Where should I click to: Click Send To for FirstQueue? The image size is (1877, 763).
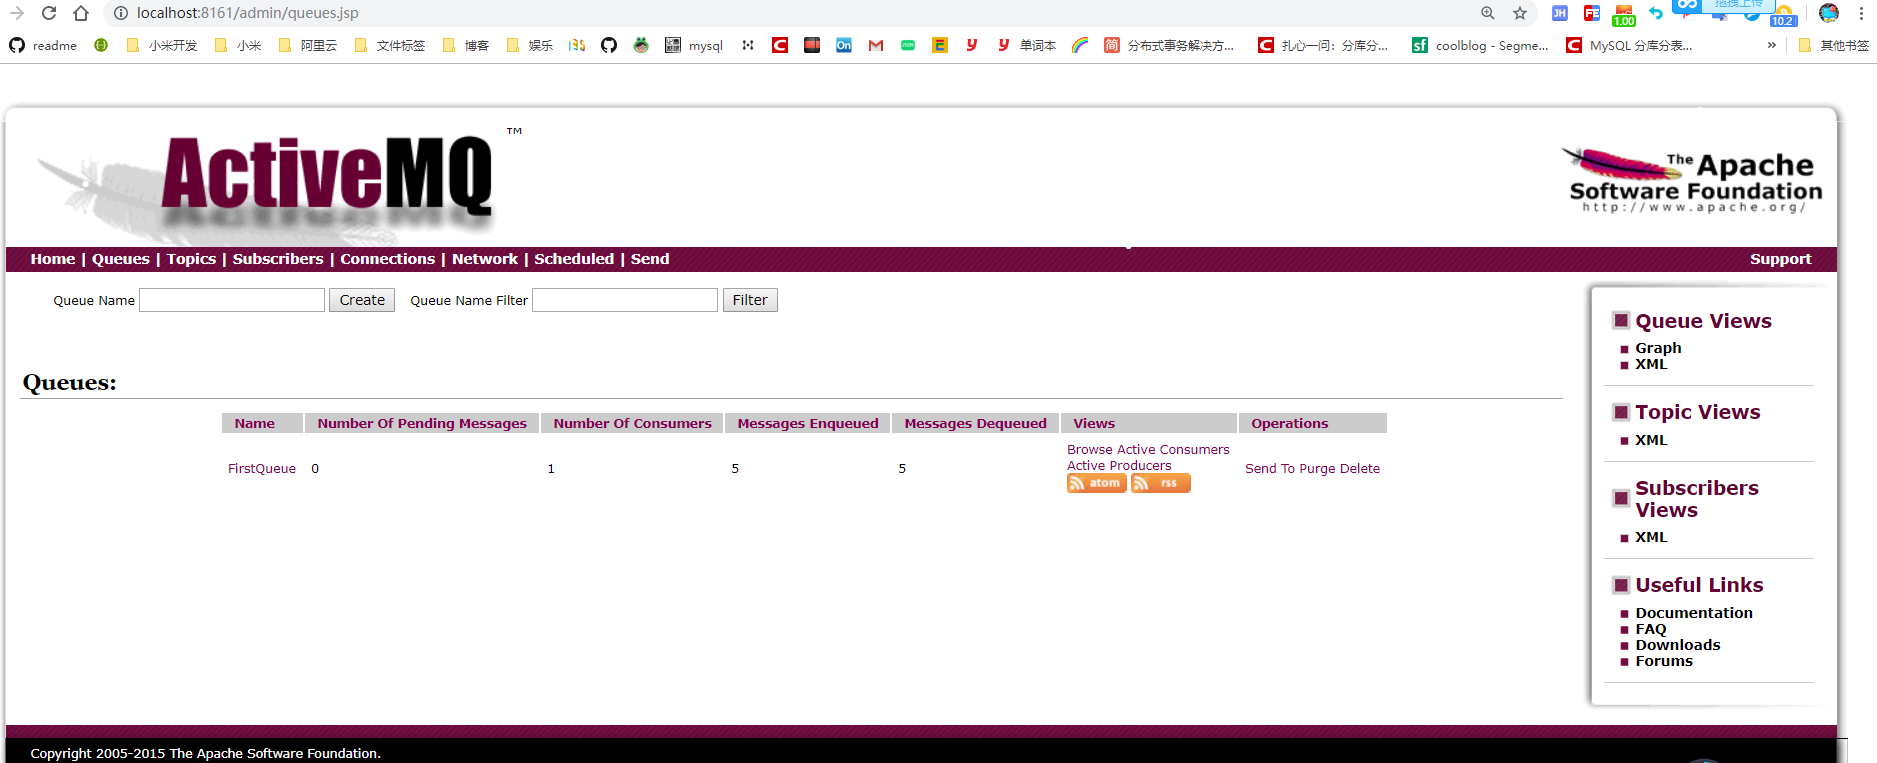pyautogui.click(x=1270, y=468)
